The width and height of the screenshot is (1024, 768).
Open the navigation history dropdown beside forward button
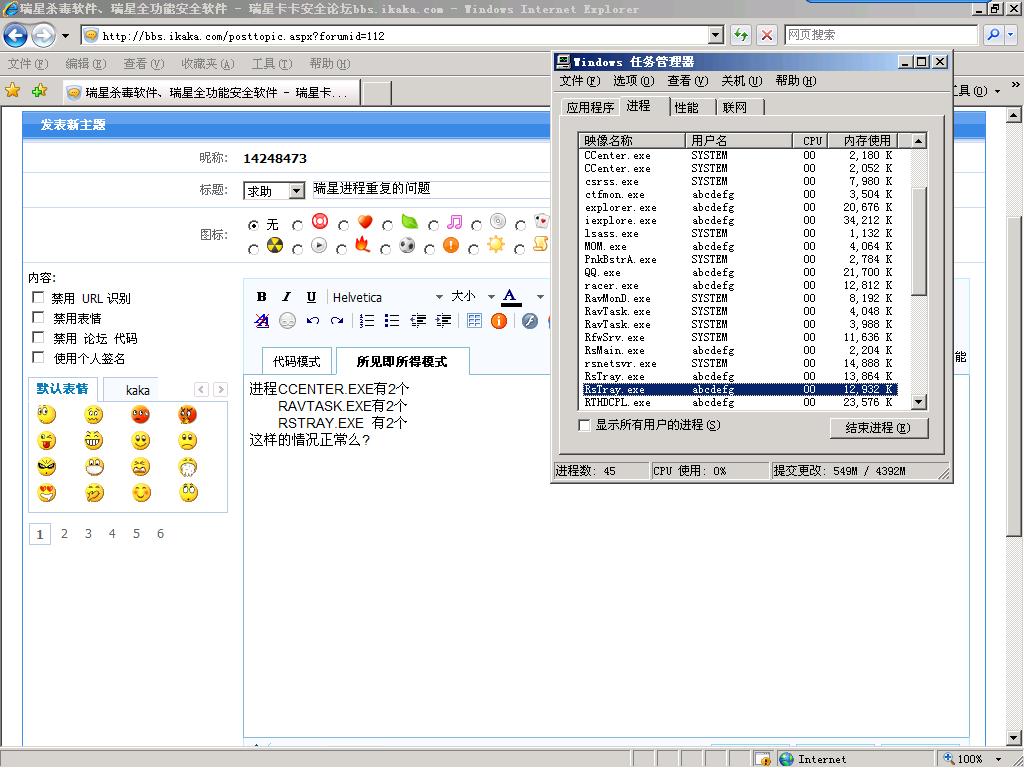65,35
